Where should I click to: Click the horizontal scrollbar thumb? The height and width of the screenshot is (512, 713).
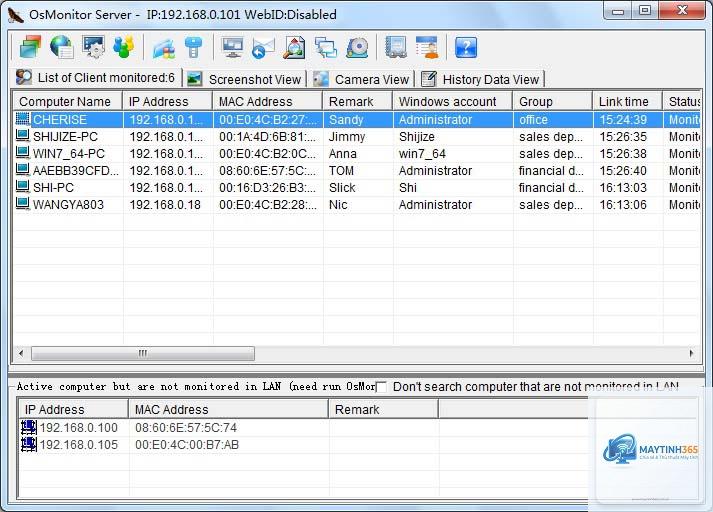(143, 353)
